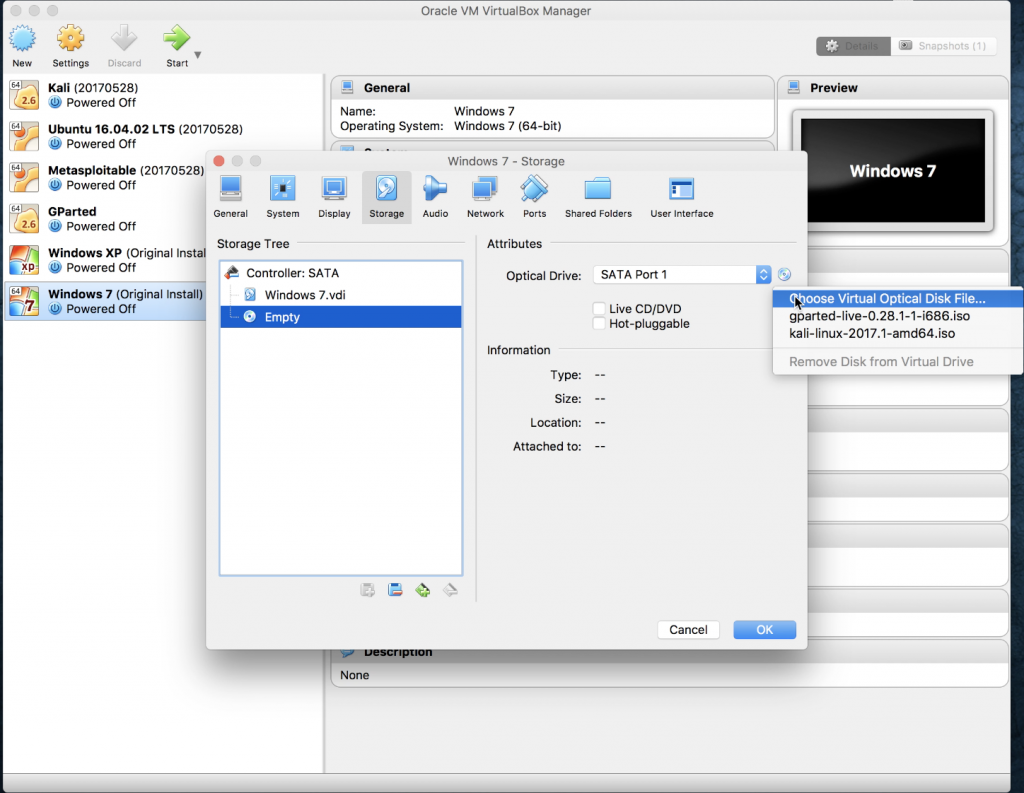Expand the Start button dropdown arrow
Screen dimensions: 1024x793
pyautogui.click(x=198, y=55)
